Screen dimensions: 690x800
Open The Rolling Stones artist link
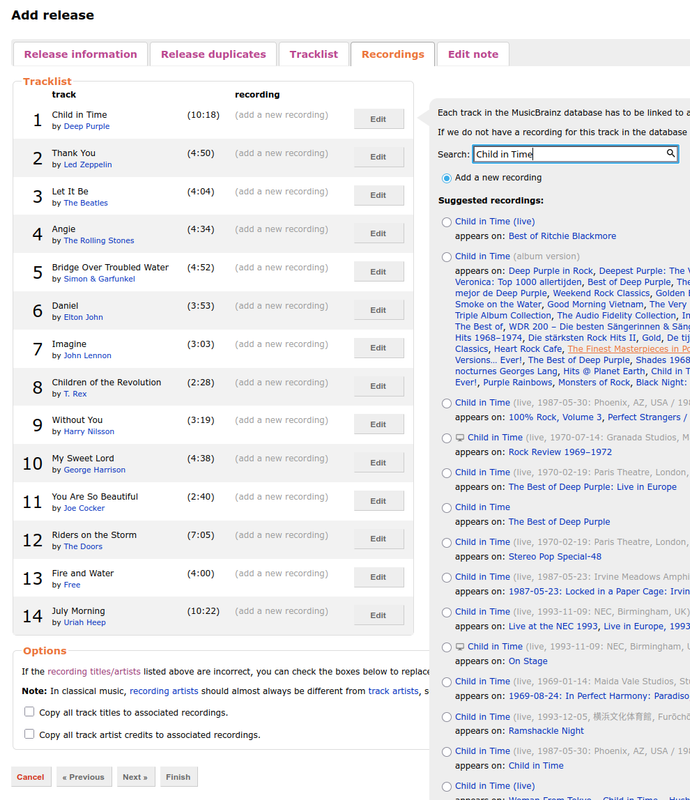click(99, 240)
